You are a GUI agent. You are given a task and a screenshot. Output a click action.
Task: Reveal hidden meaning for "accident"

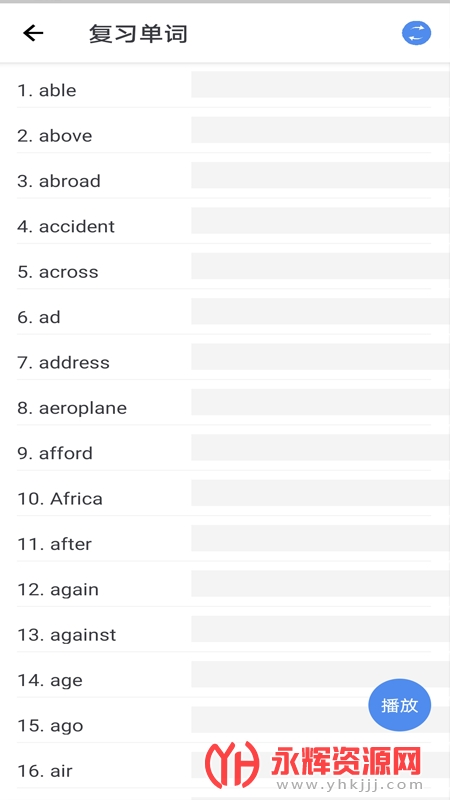320,220
